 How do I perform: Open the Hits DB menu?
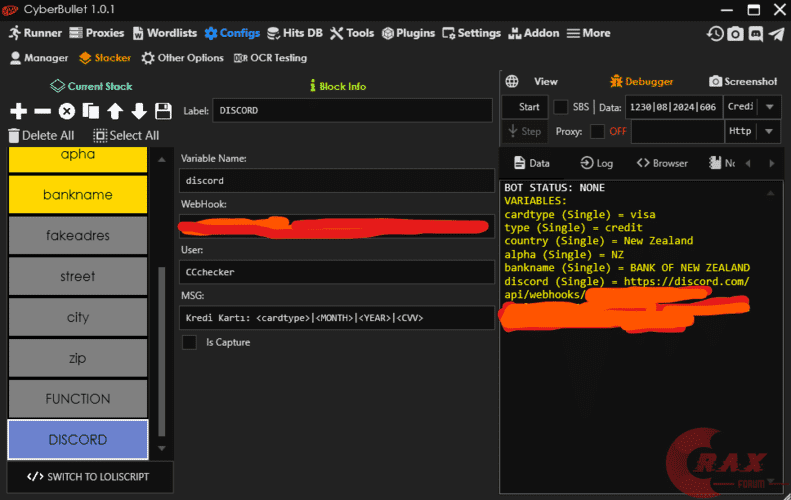click(x=295, y=33)
